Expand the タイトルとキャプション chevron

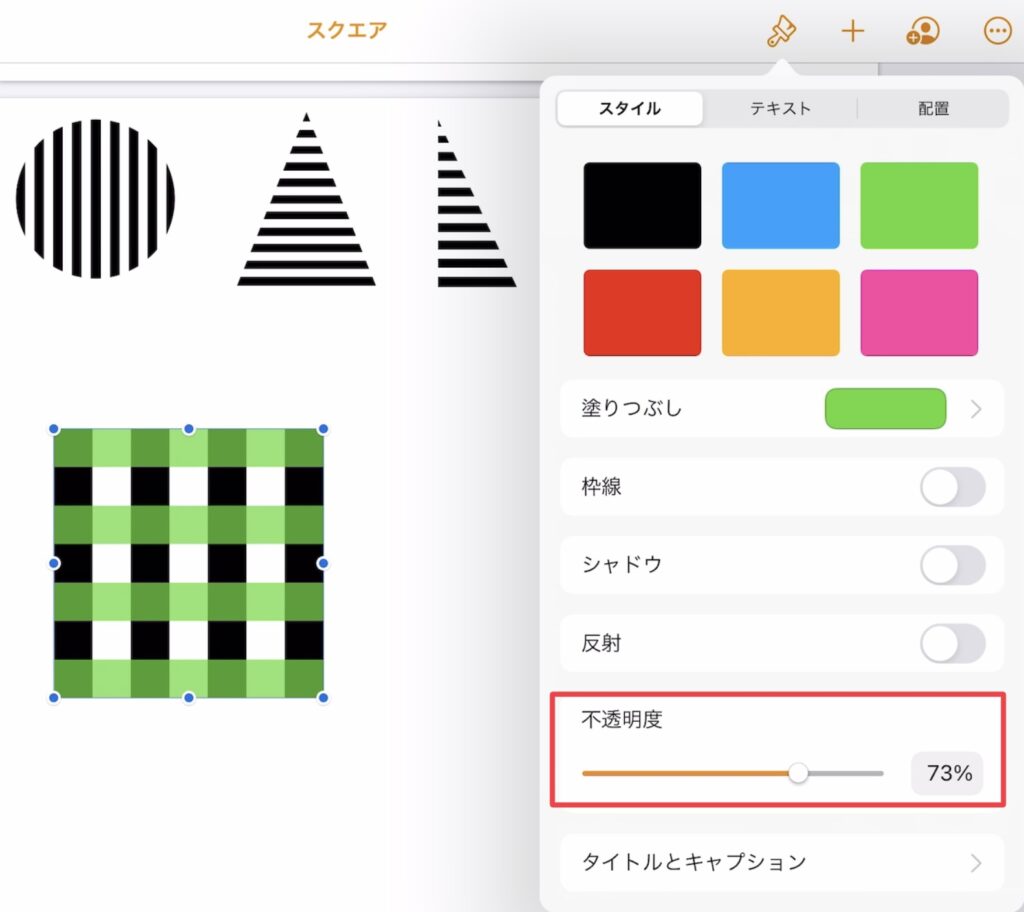(x=976, y=863)
